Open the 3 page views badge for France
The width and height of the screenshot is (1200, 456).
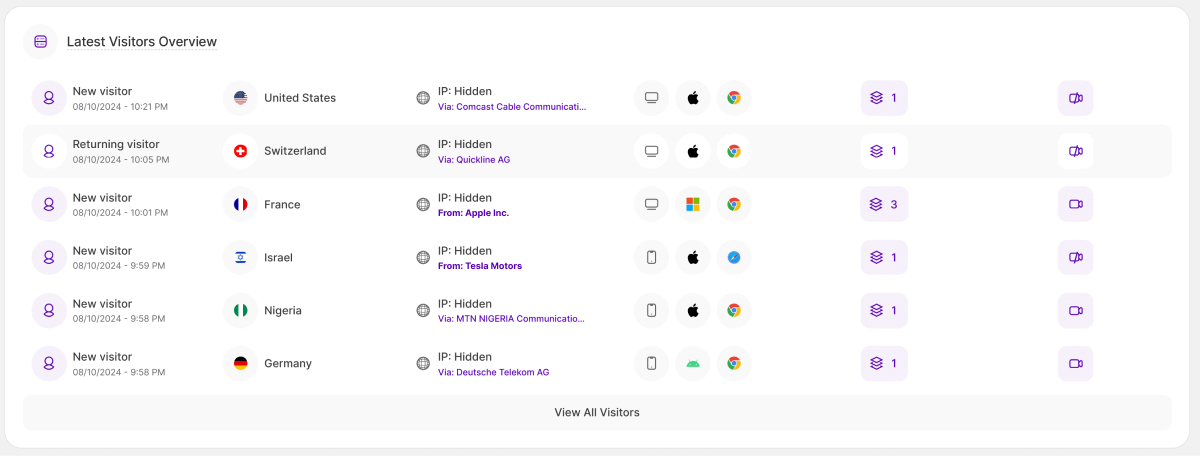(884, 204)
